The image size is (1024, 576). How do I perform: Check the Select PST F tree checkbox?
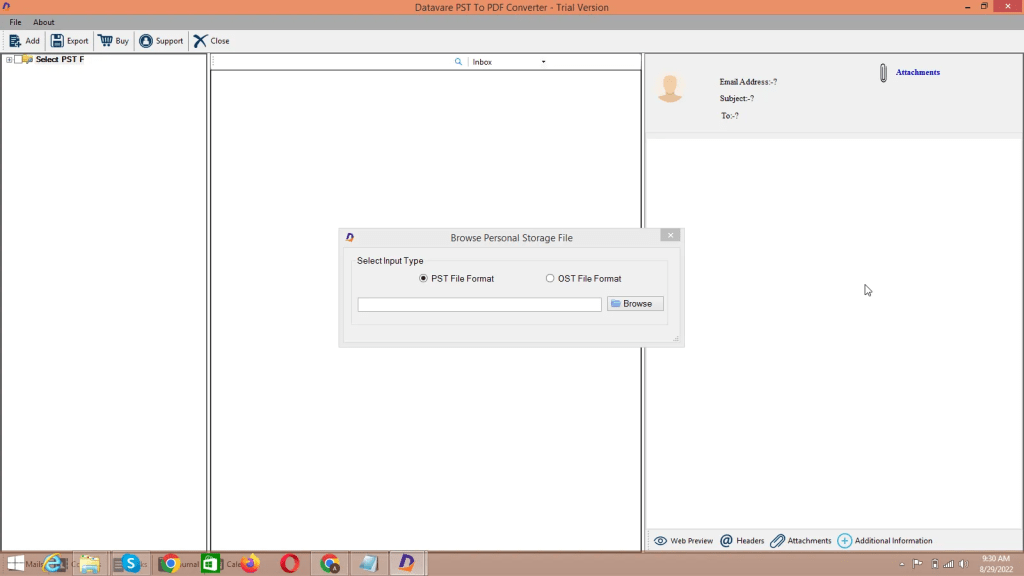pos(18,60)
